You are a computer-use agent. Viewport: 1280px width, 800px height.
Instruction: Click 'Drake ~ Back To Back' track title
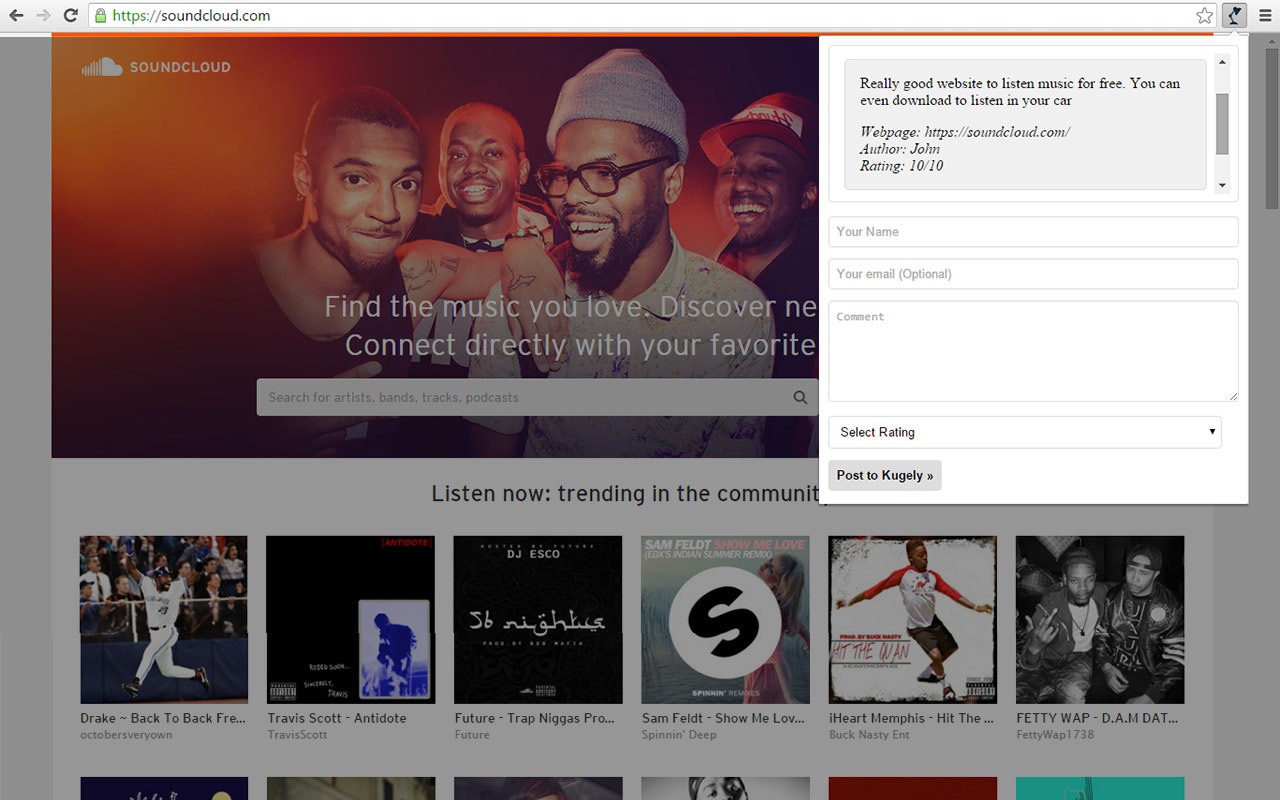(163, 718)
